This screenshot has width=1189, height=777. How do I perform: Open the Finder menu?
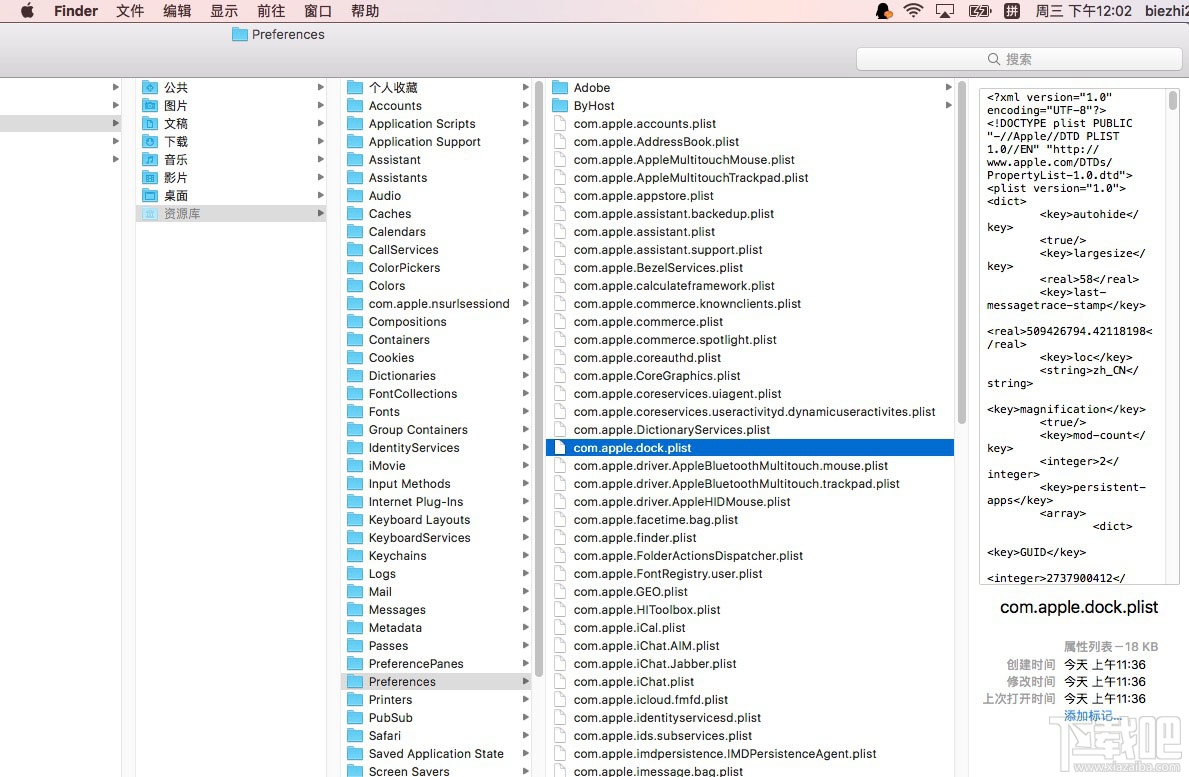(76, 11)
